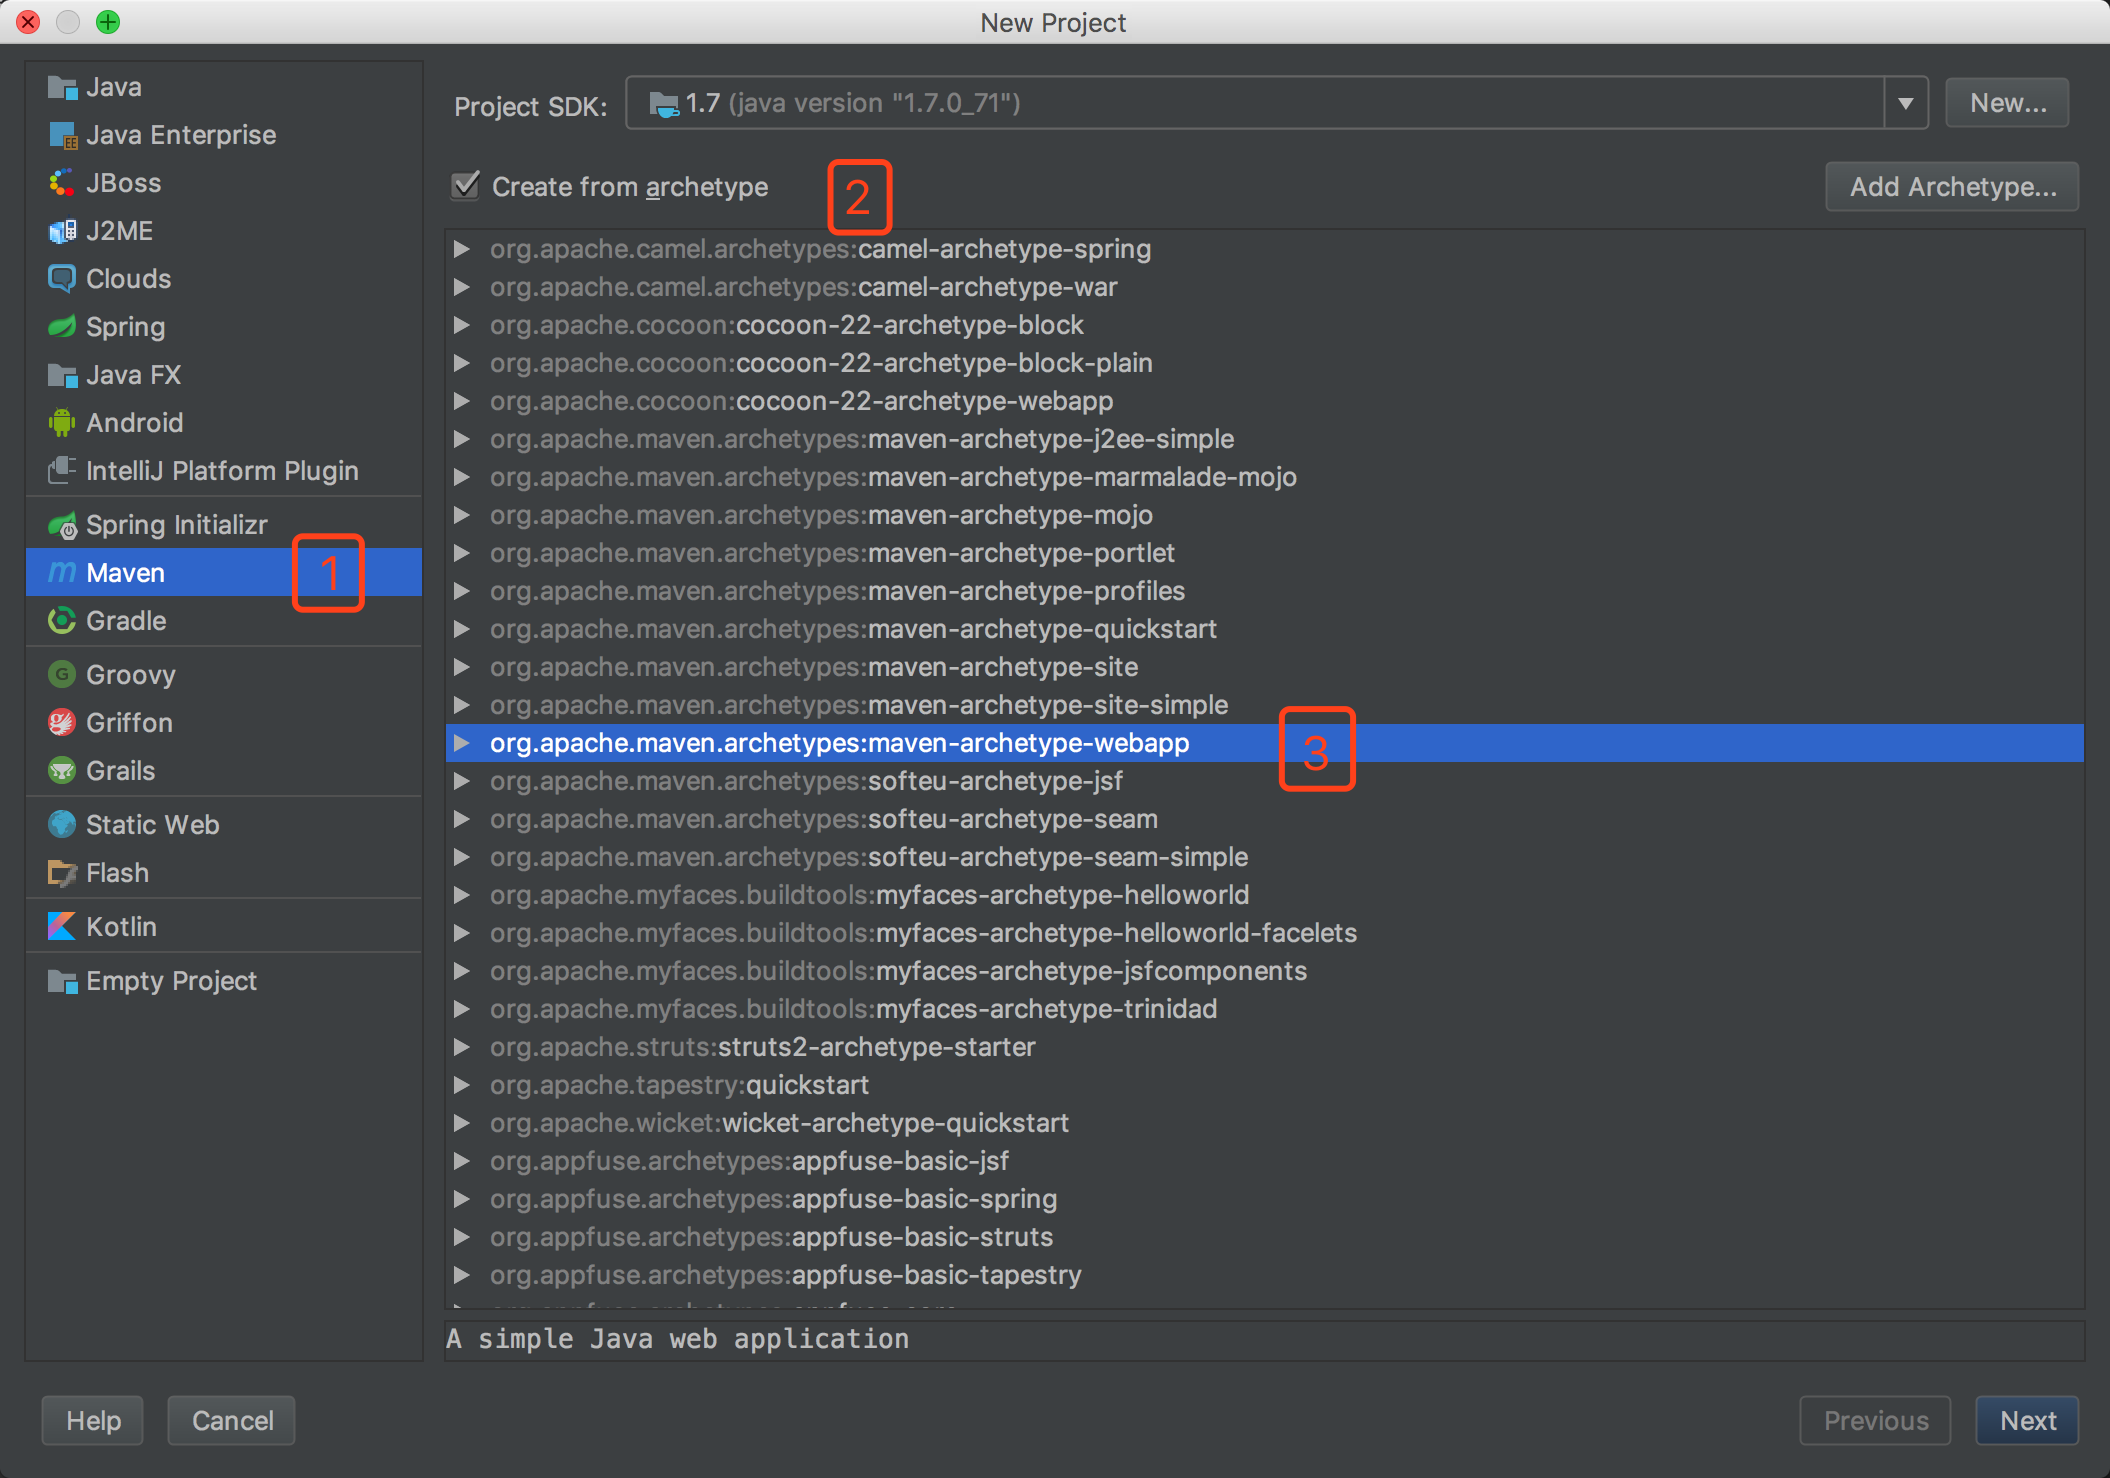The width and height of the screenshot is (2110, 1478).
Task: Cancel the New Project dialog
Action: [x=232, y=1420]
